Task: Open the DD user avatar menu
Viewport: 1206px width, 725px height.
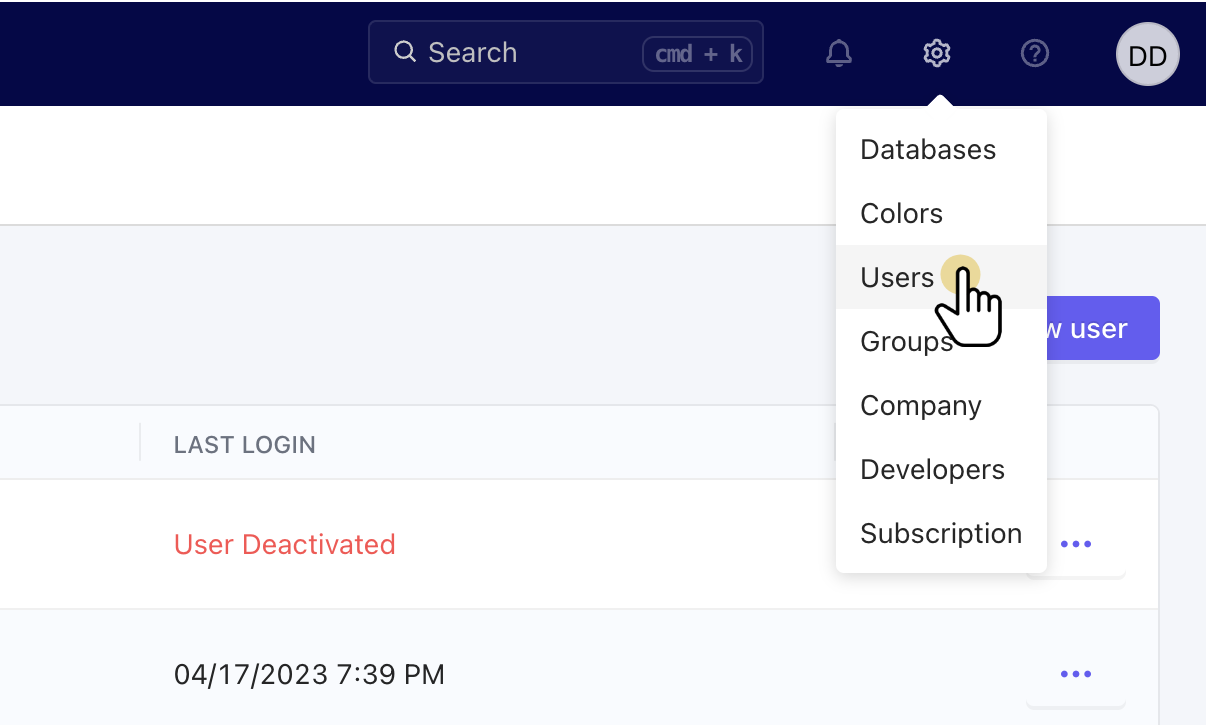Action: 1147,55
